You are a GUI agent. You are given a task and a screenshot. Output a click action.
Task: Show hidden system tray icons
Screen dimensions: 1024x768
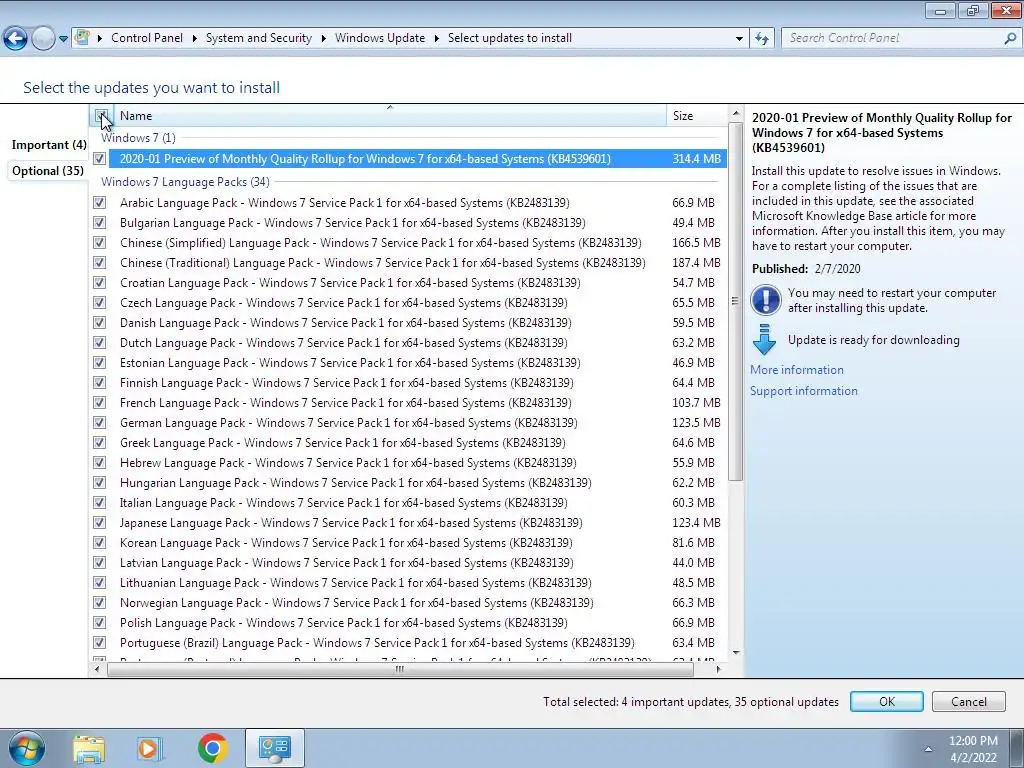click(928, 749)
